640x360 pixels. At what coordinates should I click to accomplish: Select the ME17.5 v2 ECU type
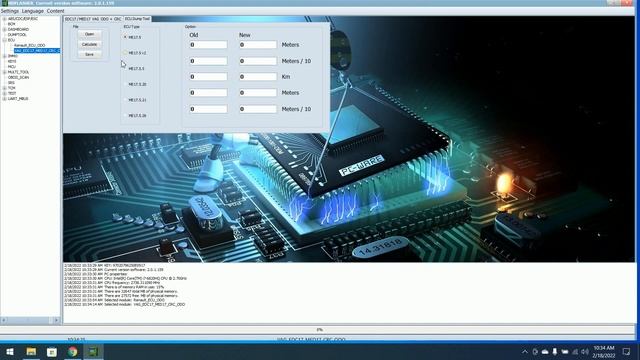pyautogui.click(x=135, y=53)
